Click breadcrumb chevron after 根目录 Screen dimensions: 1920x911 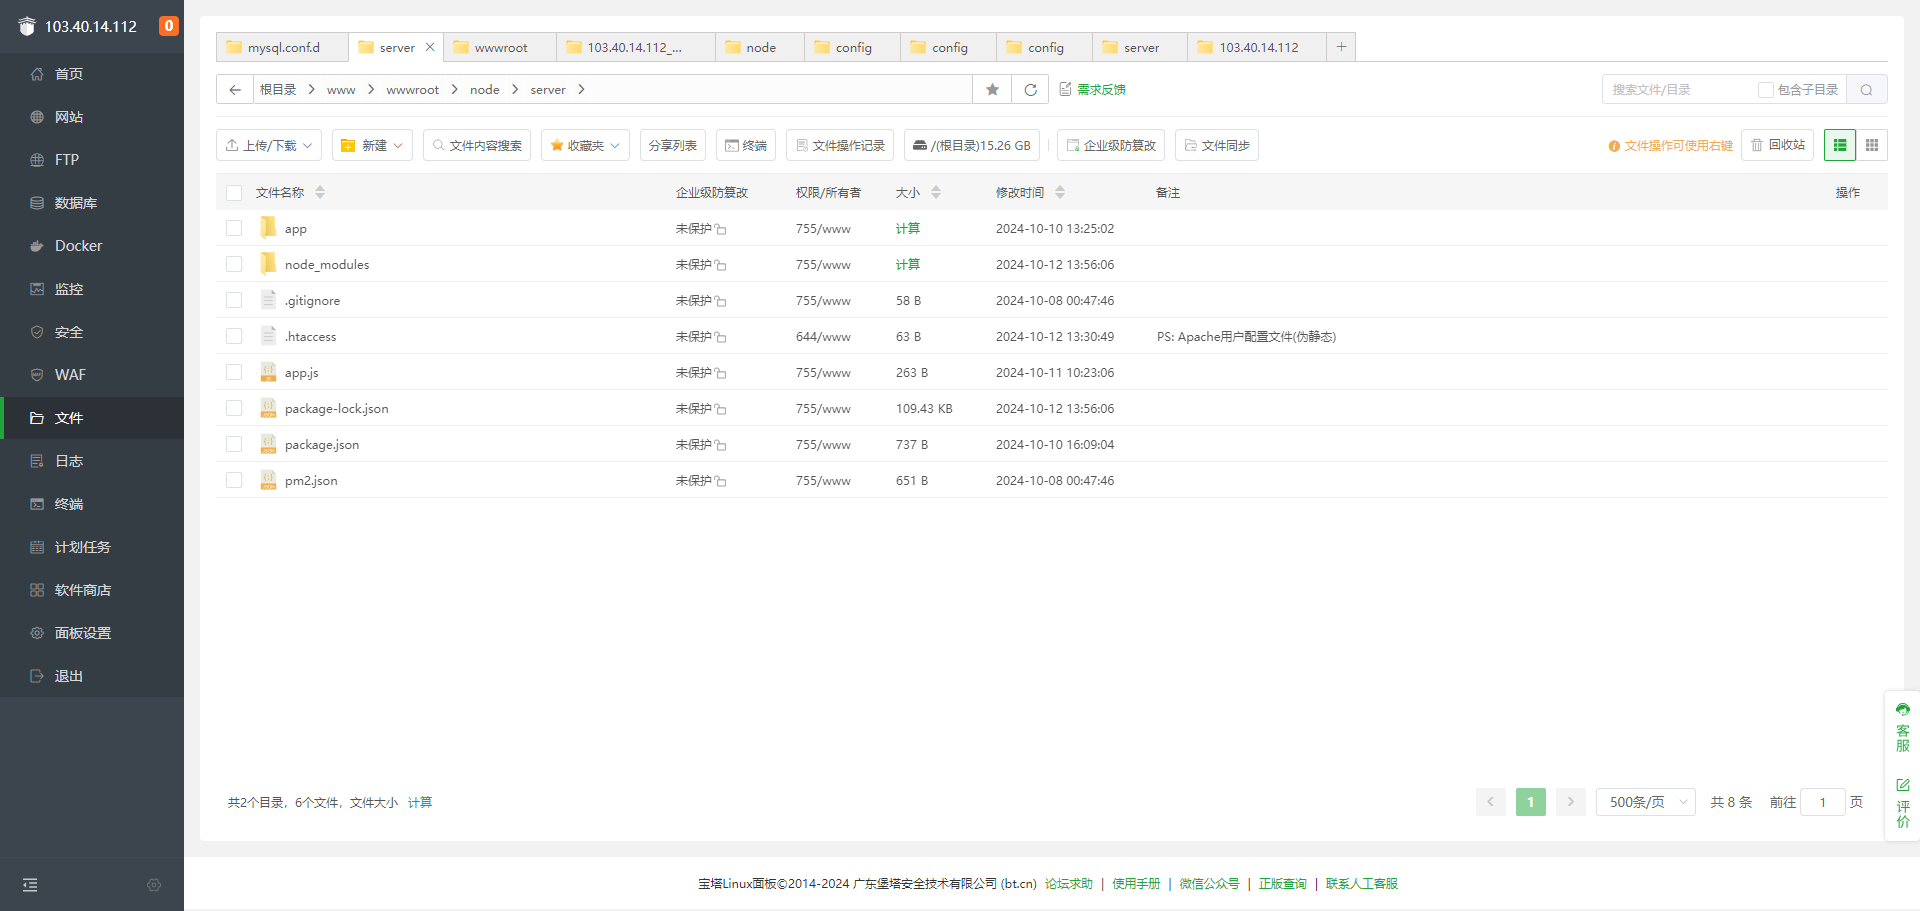click(312, 90)
